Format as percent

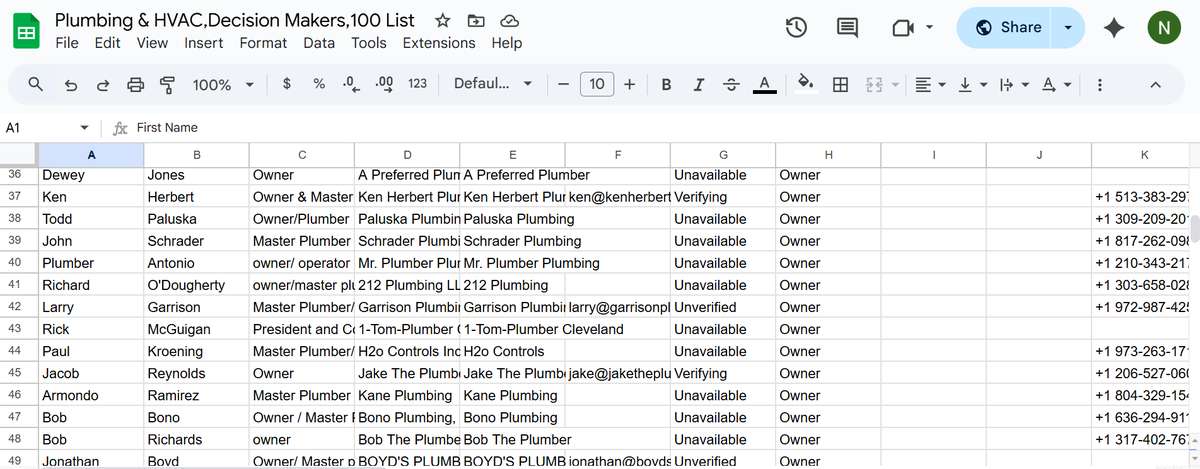click(x=319, y=85)
